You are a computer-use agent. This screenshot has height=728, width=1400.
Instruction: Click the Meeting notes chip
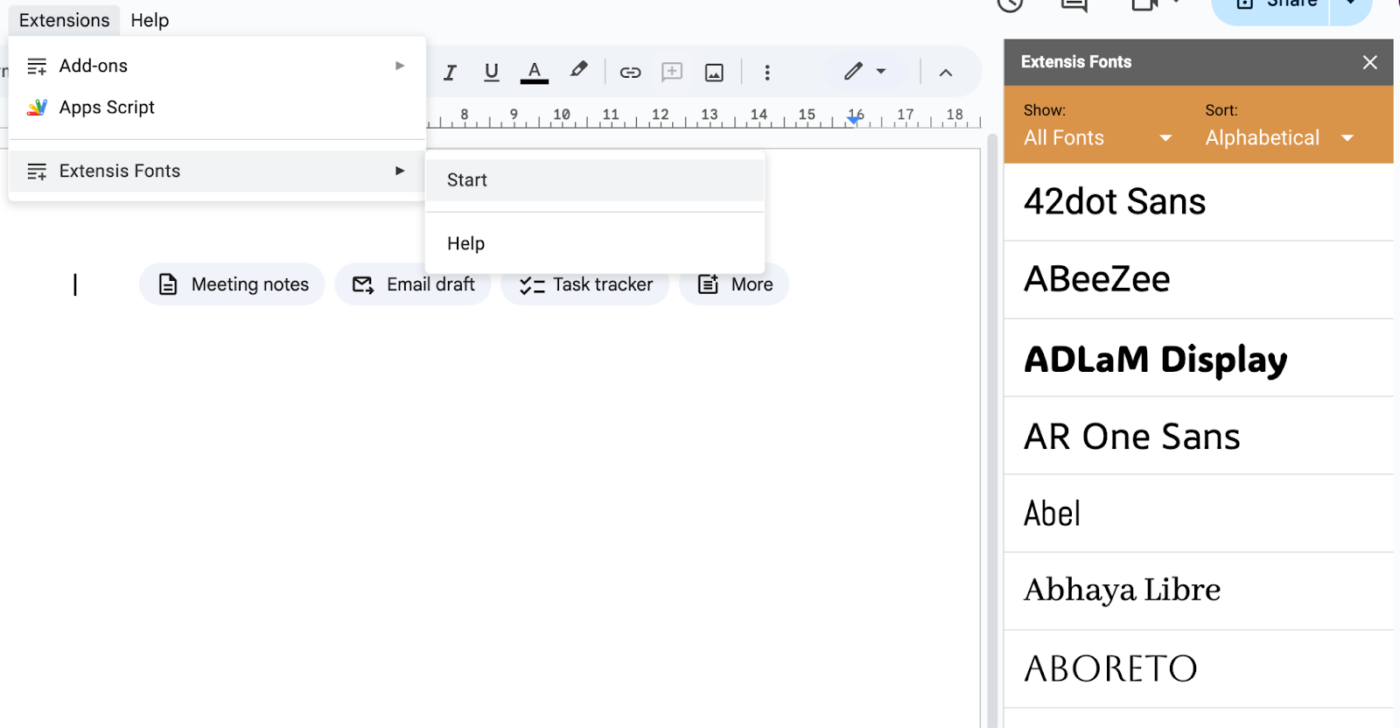click(232, 284)
